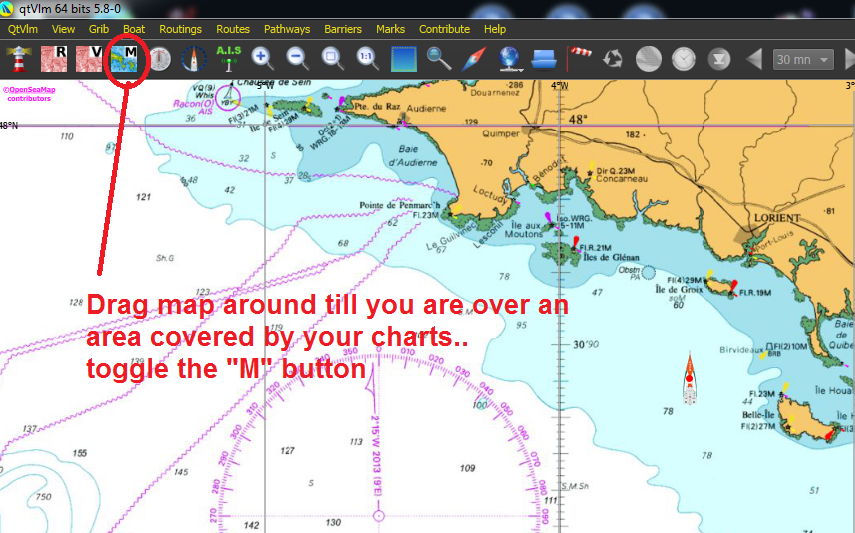The image size is (855, 533).
Task: Toggle the "R" raster chart button
Action: 54,58
